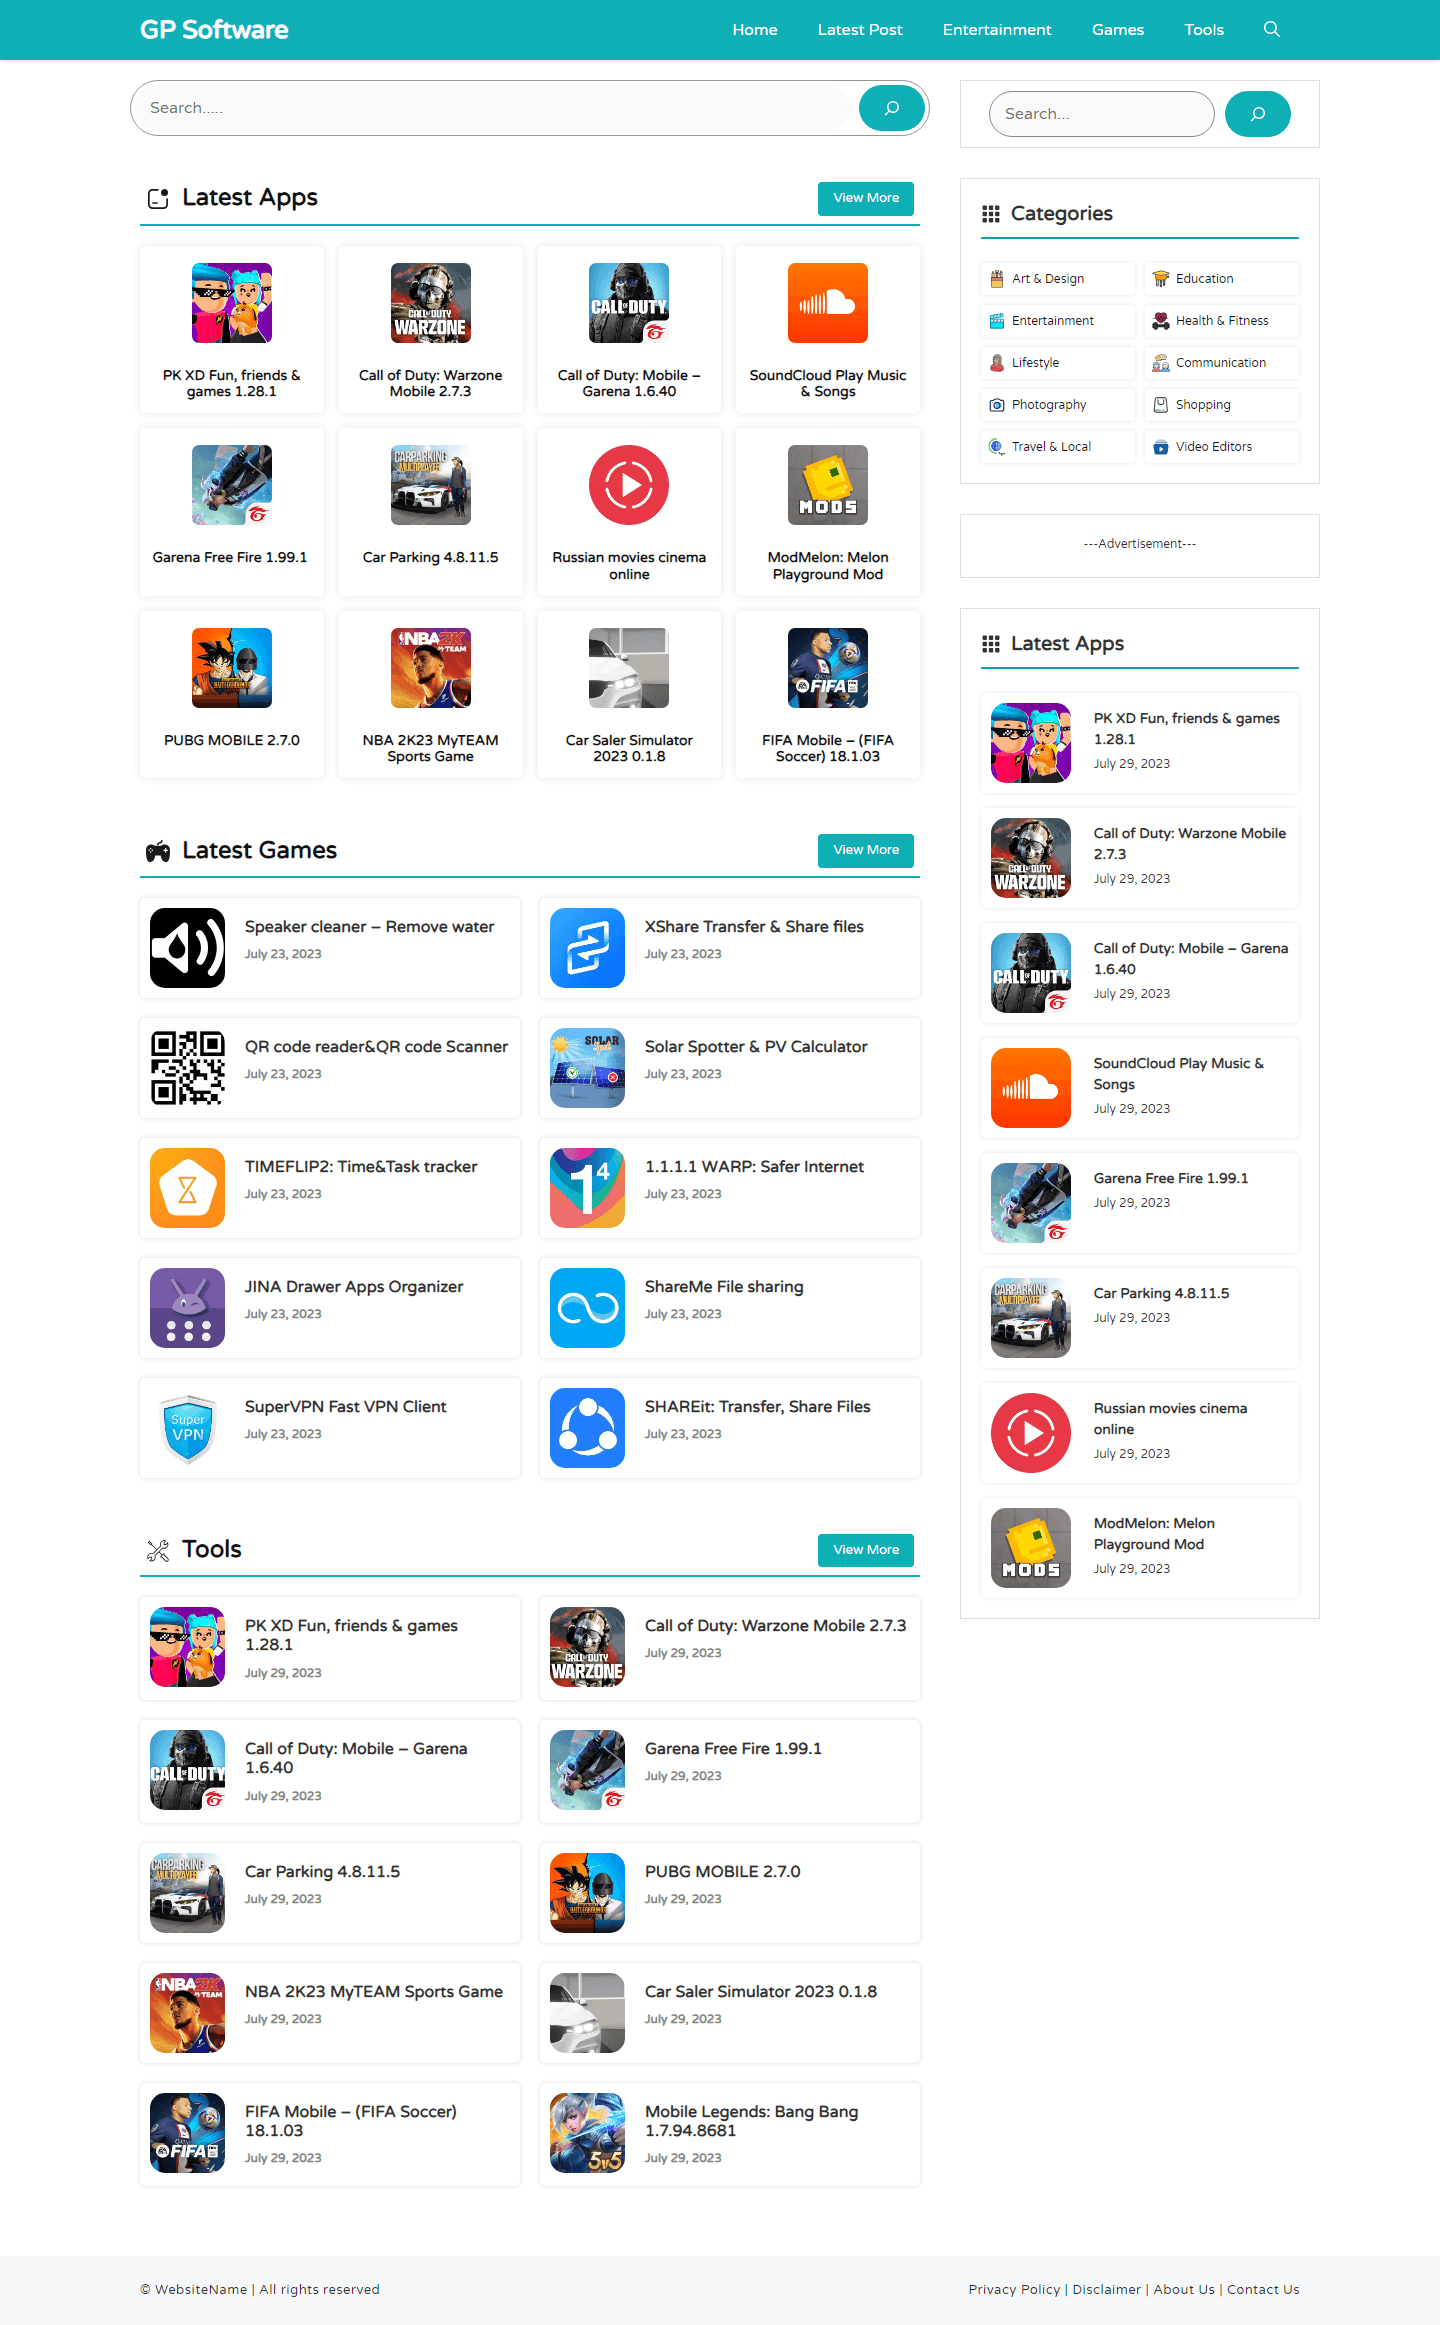The image size is (1440, 2325).
Task: Open SoundCloud Play Music app icon in grid
Action: (x=827, y=303)
